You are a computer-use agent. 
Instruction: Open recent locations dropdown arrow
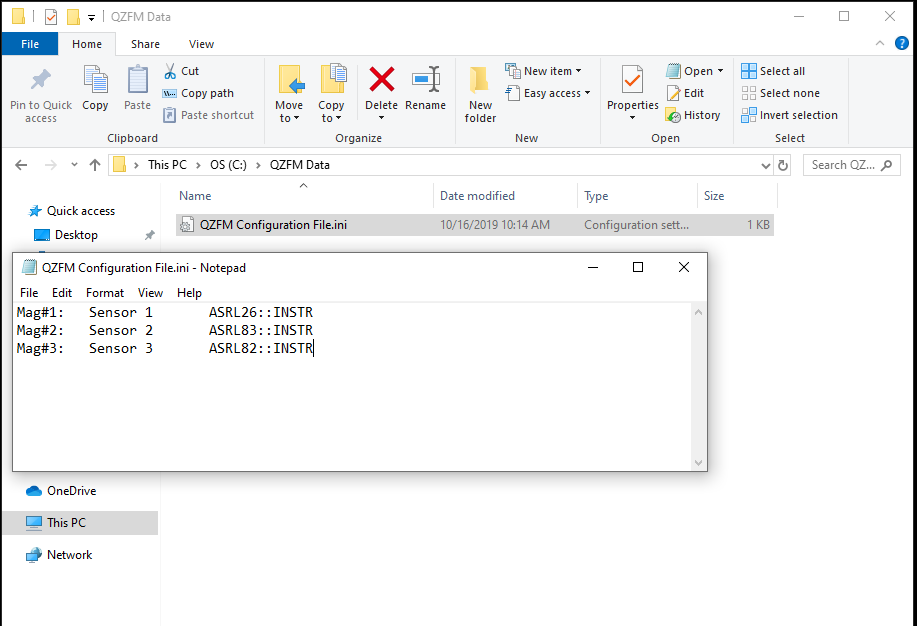(x=74, y=165)
